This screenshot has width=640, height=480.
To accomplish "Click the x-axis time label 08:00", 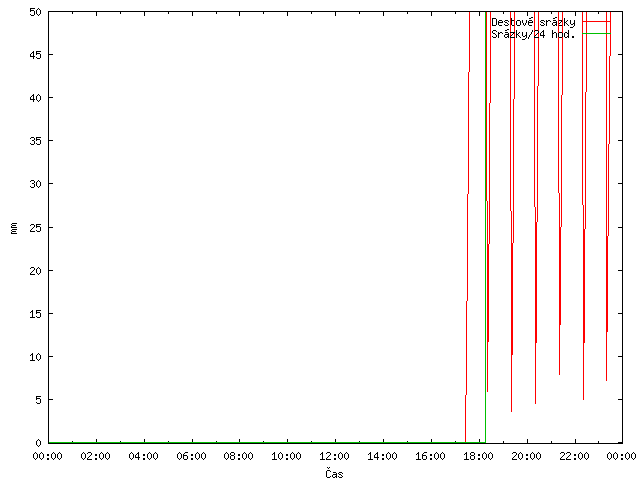I will [x=239, y=456].
